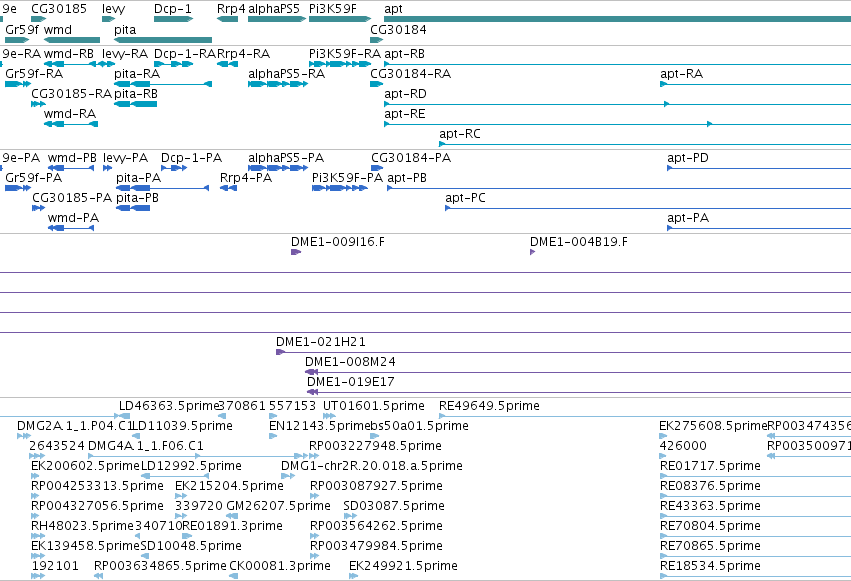
Task: Select transcript CG30184-RA
Action: [410, 74]
